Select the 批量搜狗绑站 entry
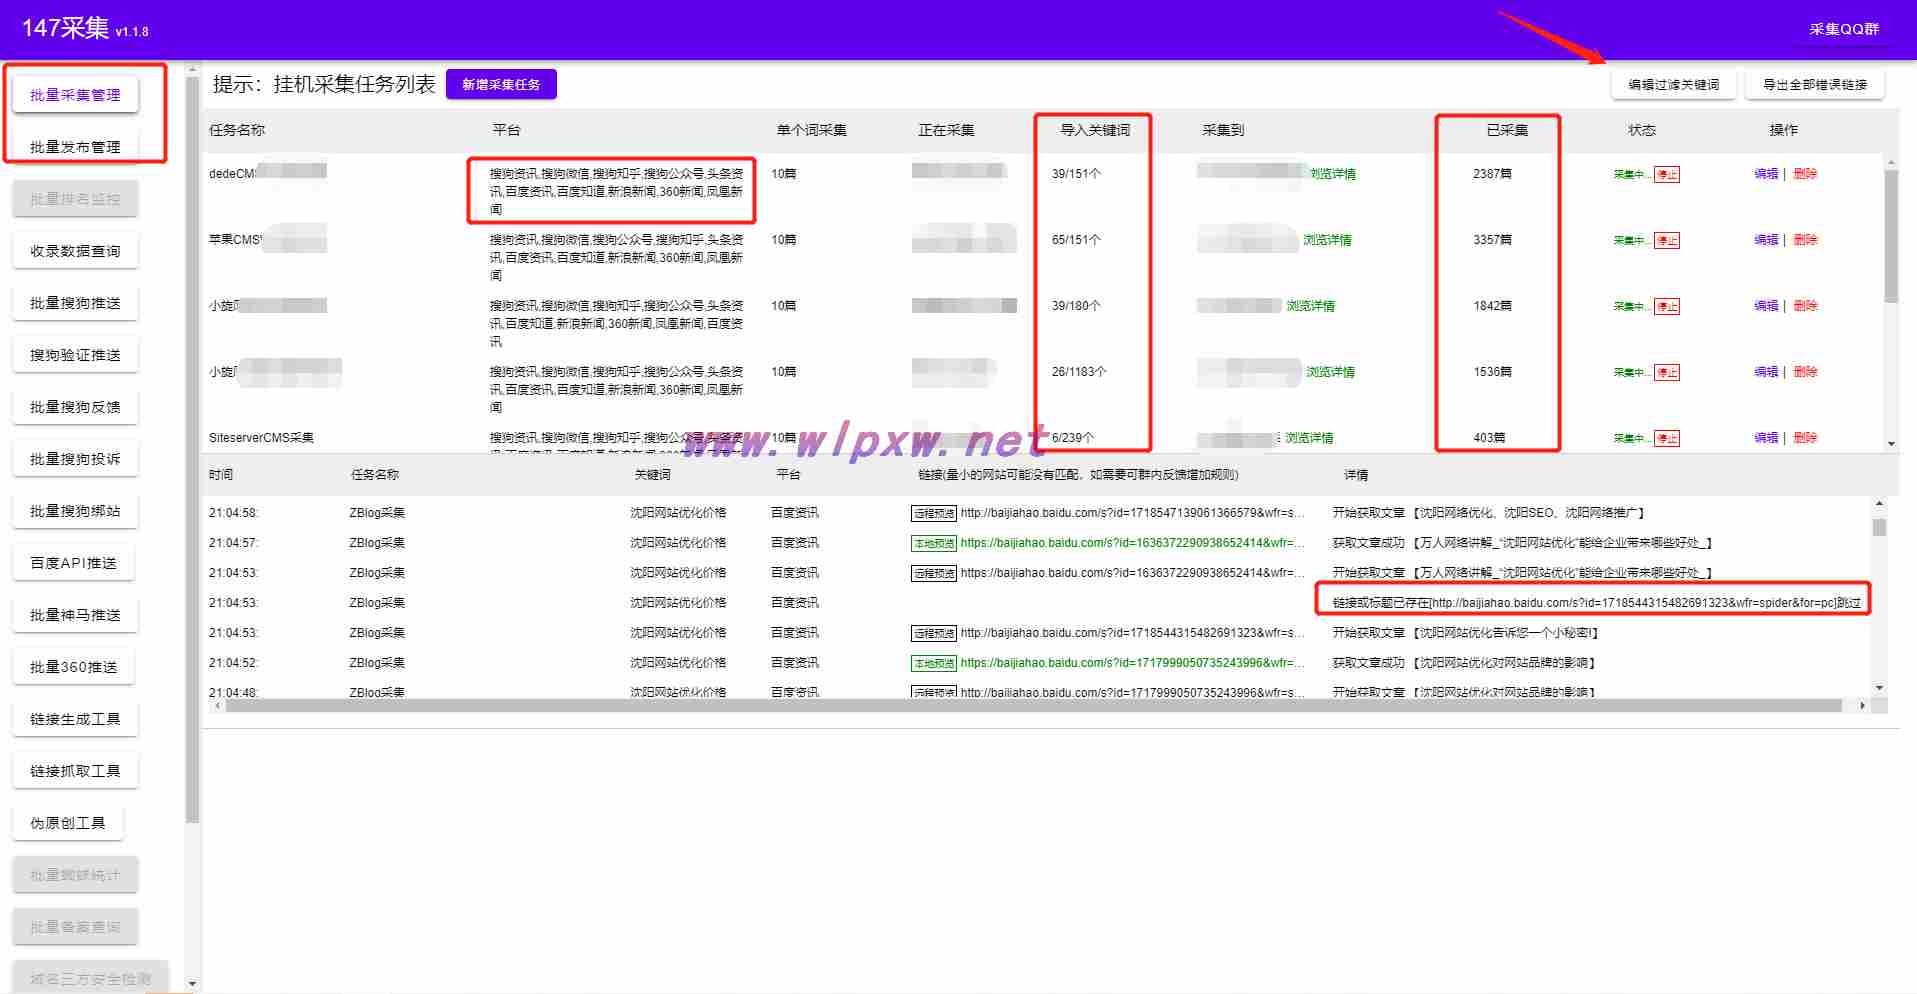The width and height of the screenshot is (1917, 994). click(75, 511)
